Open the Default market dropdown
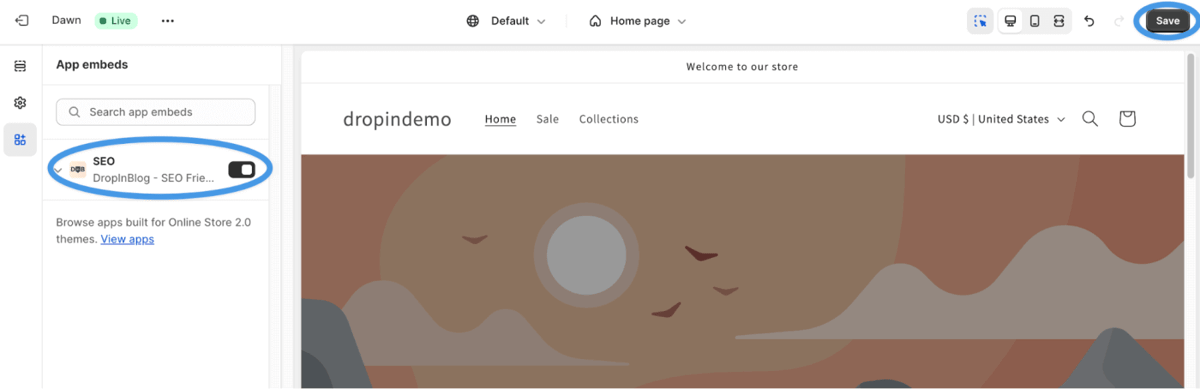 tap(506, 21)
